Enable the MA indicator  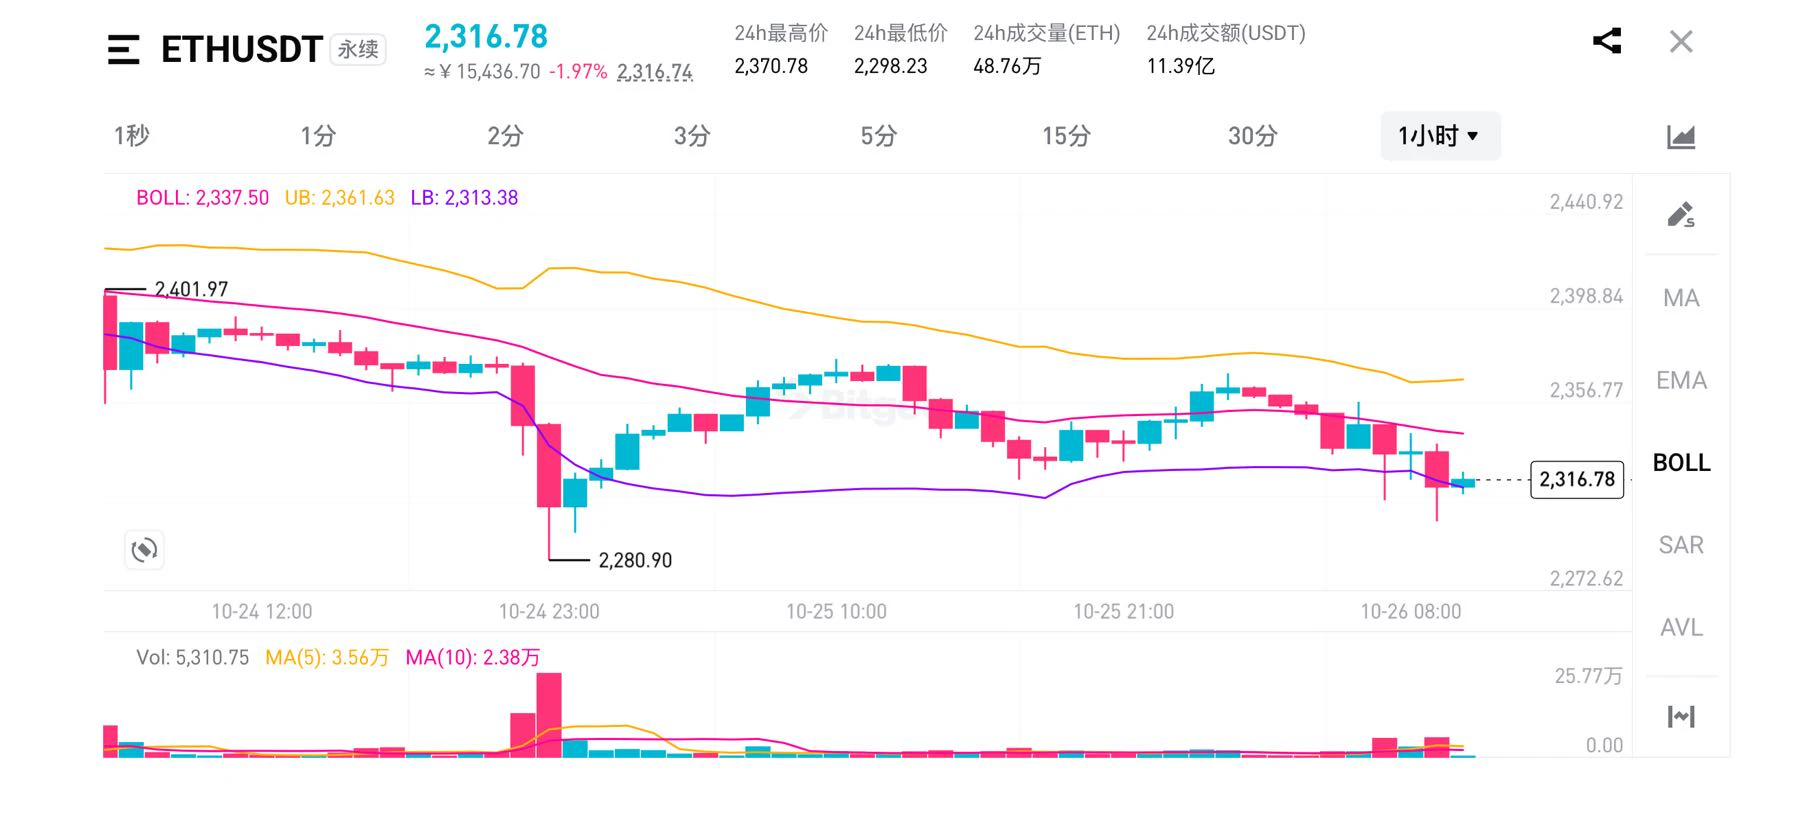click(1681, 298)
